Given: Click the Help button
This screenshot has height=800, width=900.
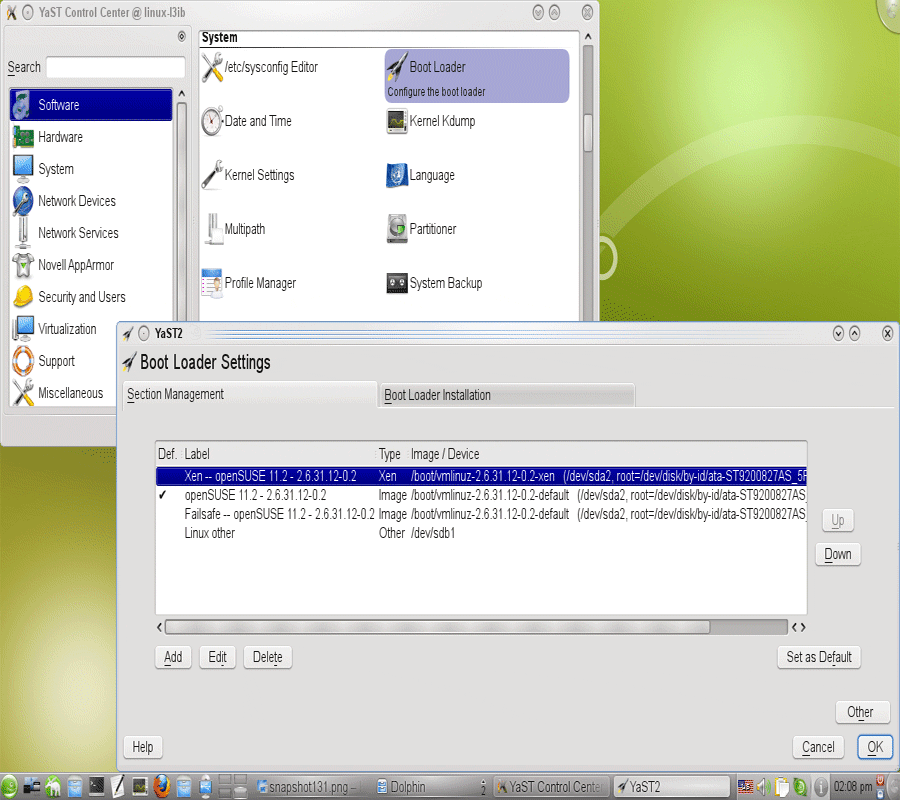Looking at the screenshot, I should click(x=142, y=747).
